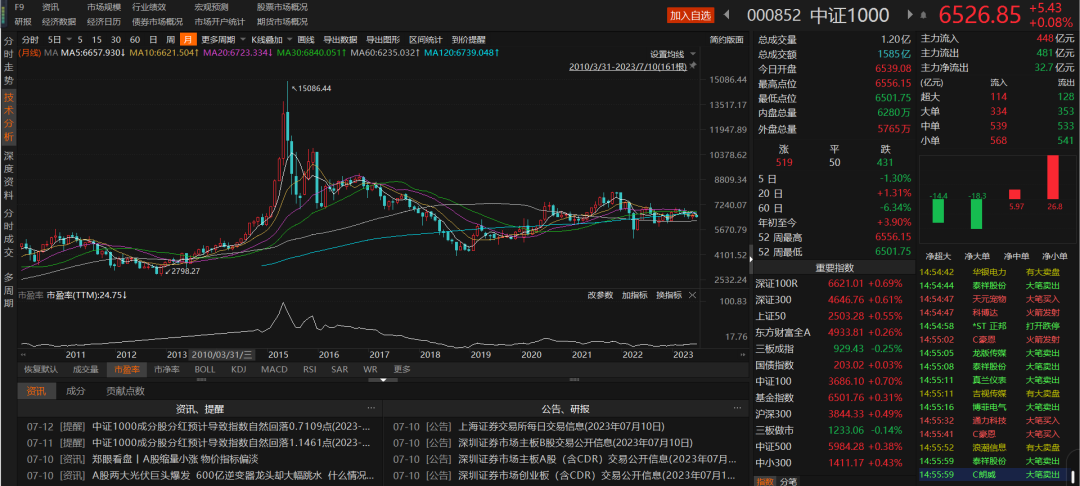Open the 区间统计 range statistics

(425, 39)
